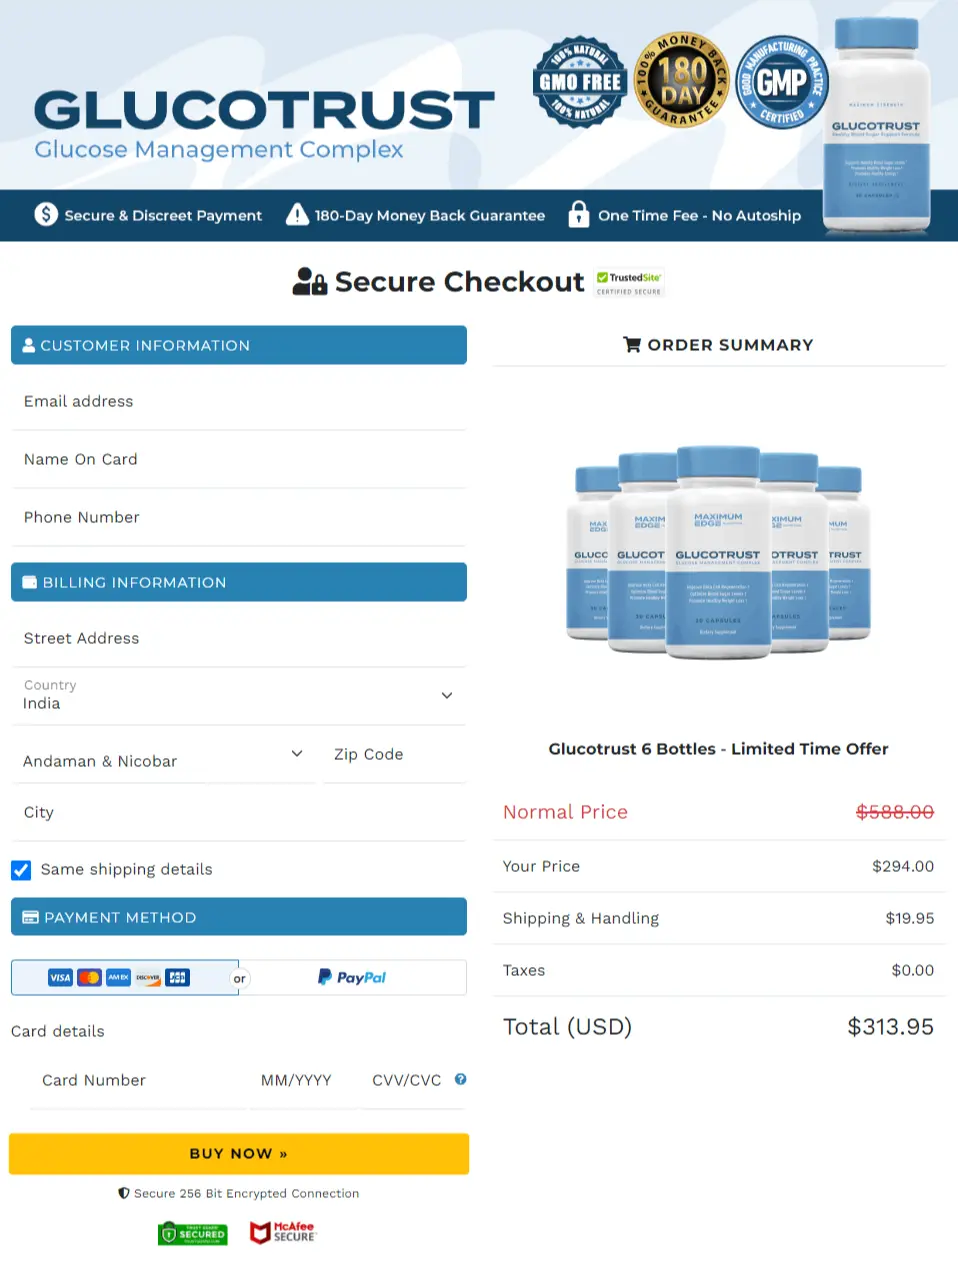Open the Country dropdown showing India
The width and height of the screenshot is (958, 1279).
point(238,696)
